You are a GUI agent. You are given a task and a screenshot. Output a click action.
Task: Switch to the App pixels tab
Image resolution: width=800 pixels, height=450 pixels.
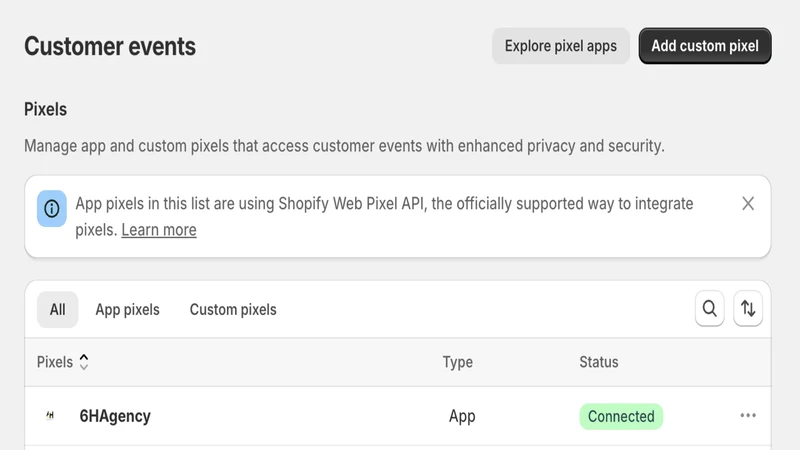pos(128,309)
